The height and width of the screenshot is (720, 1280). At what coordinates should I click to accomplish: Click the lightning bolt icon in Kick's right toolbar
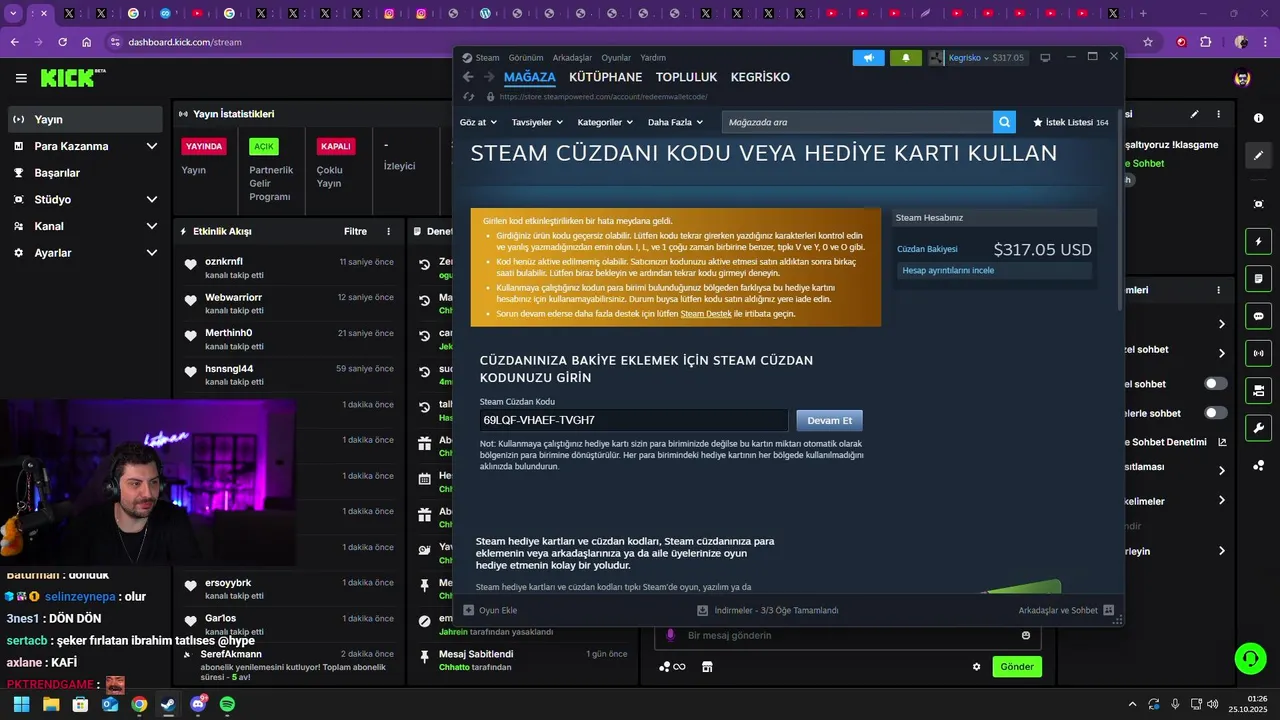(x=1258, y=242)
